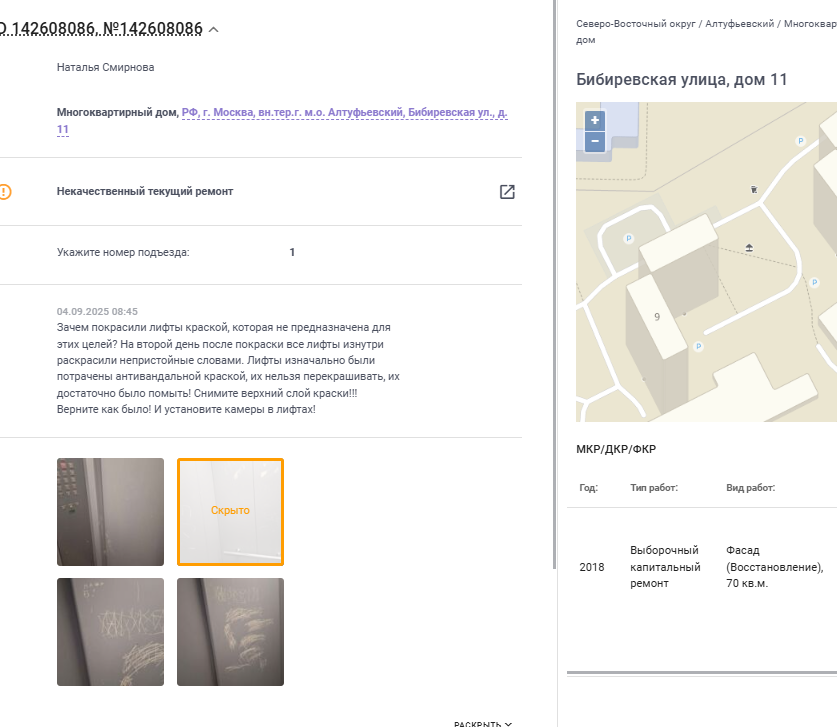Zoom in on the map

click(595, 121)
